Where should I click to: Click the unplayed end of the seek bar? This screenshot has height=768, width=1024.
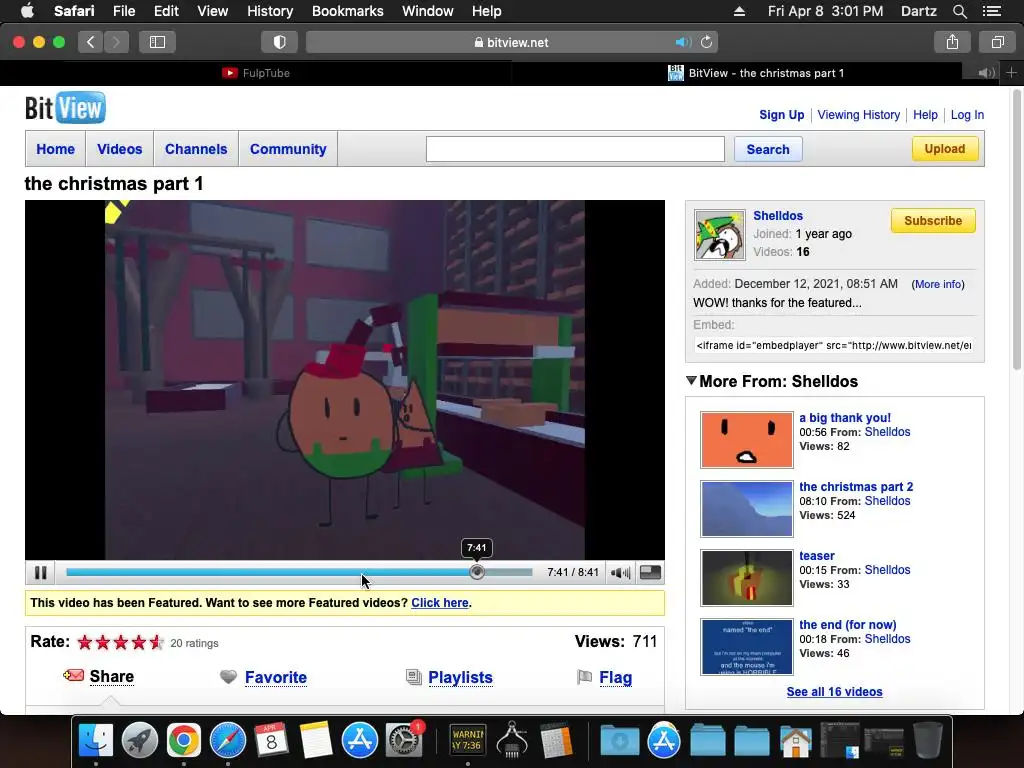508,572
